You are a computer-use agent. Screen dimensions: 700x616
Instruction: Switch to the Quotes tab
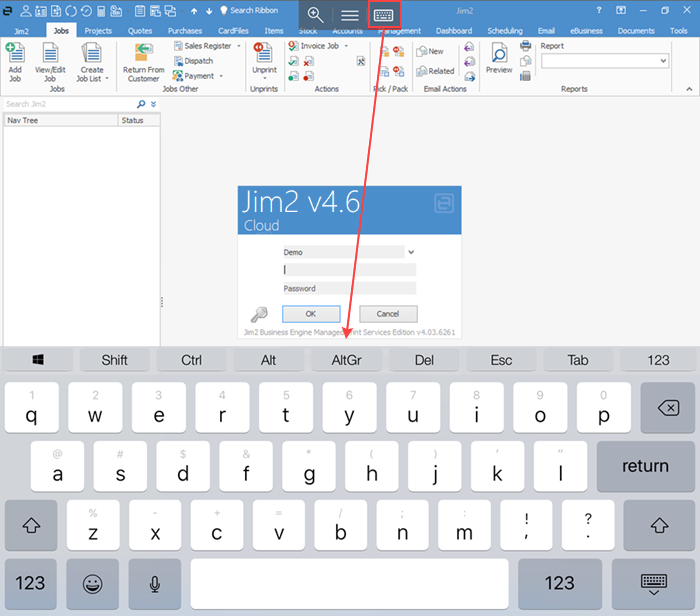tap(140, 31)
